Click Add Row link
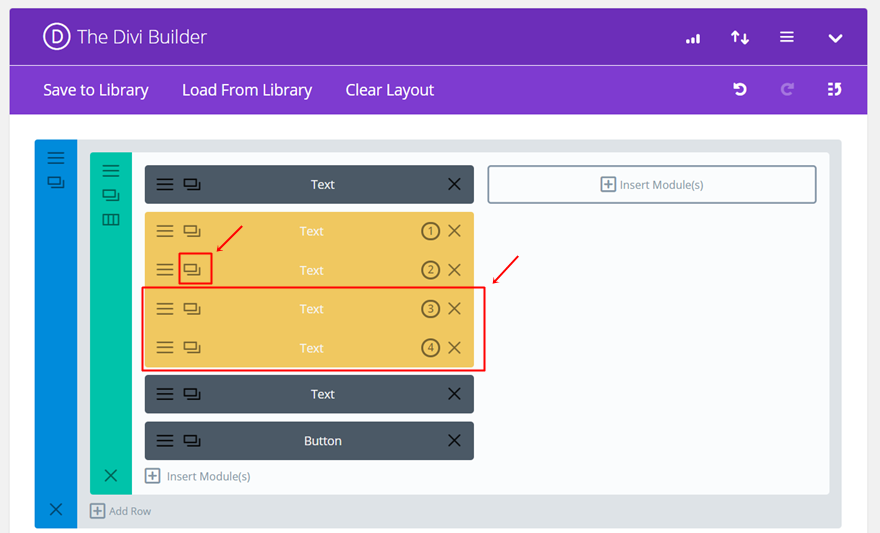Screen dimensions: 880x533 (x=121, y=511)
